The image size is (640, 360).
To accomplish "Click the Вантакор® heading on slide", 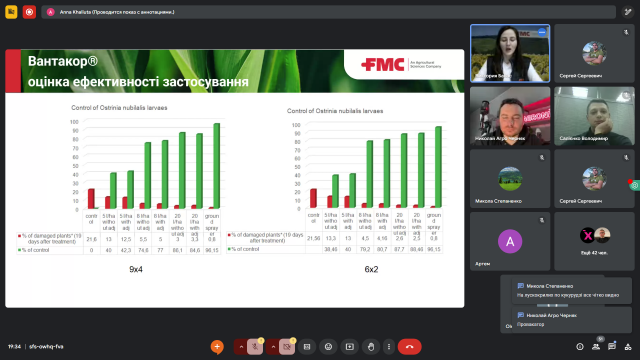I will pyautogui.click(x=63, y=61).
